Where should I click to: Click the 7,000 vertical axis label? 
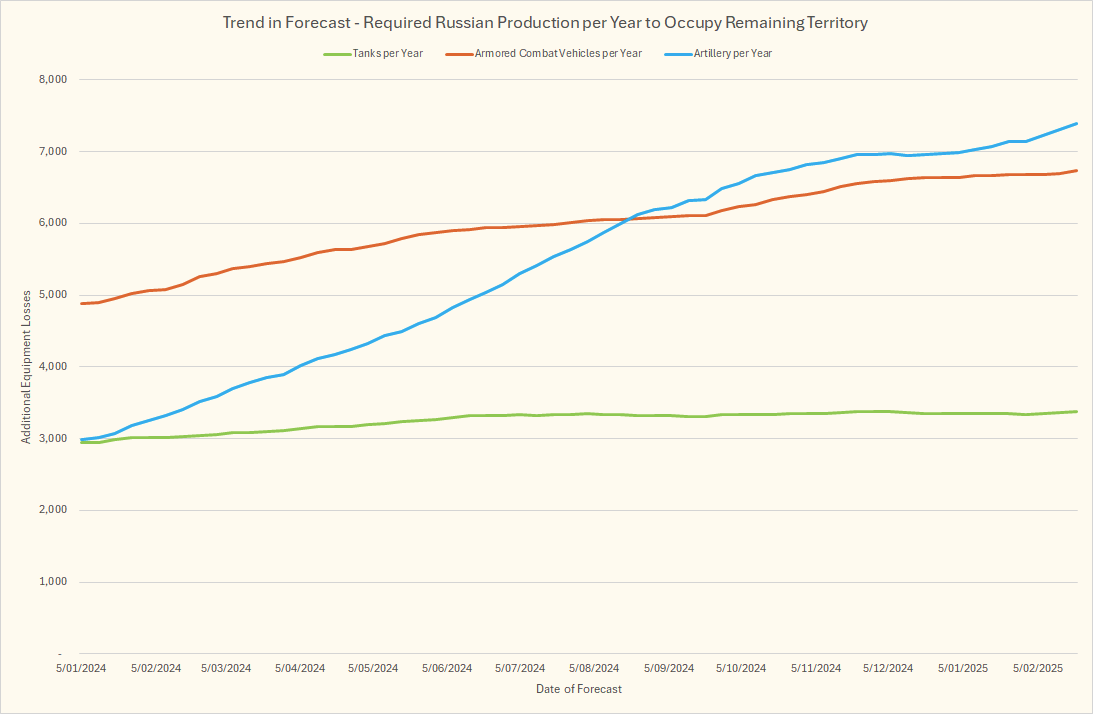tap(52, 152)
